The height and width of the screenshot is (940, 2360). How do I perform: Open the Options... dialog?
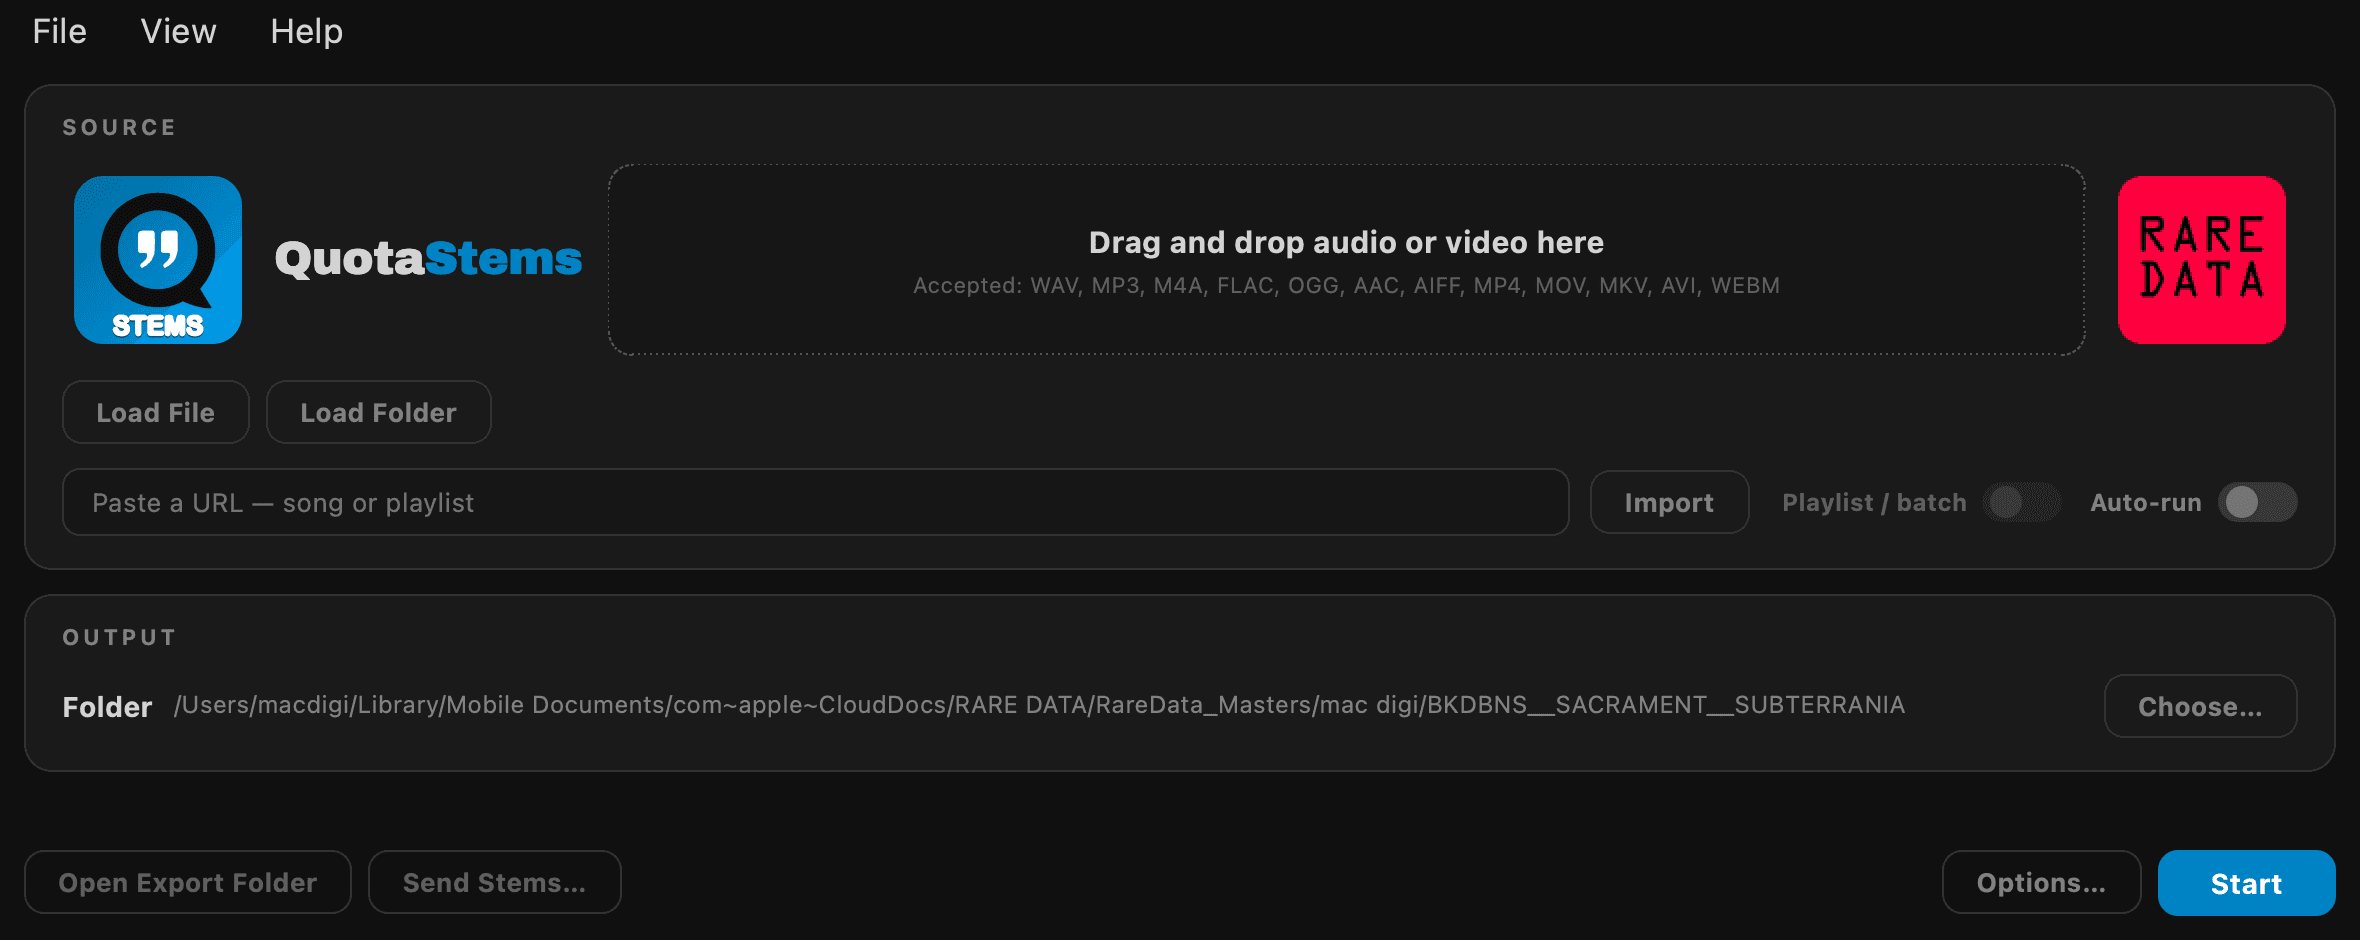[x=2041, y=882]
